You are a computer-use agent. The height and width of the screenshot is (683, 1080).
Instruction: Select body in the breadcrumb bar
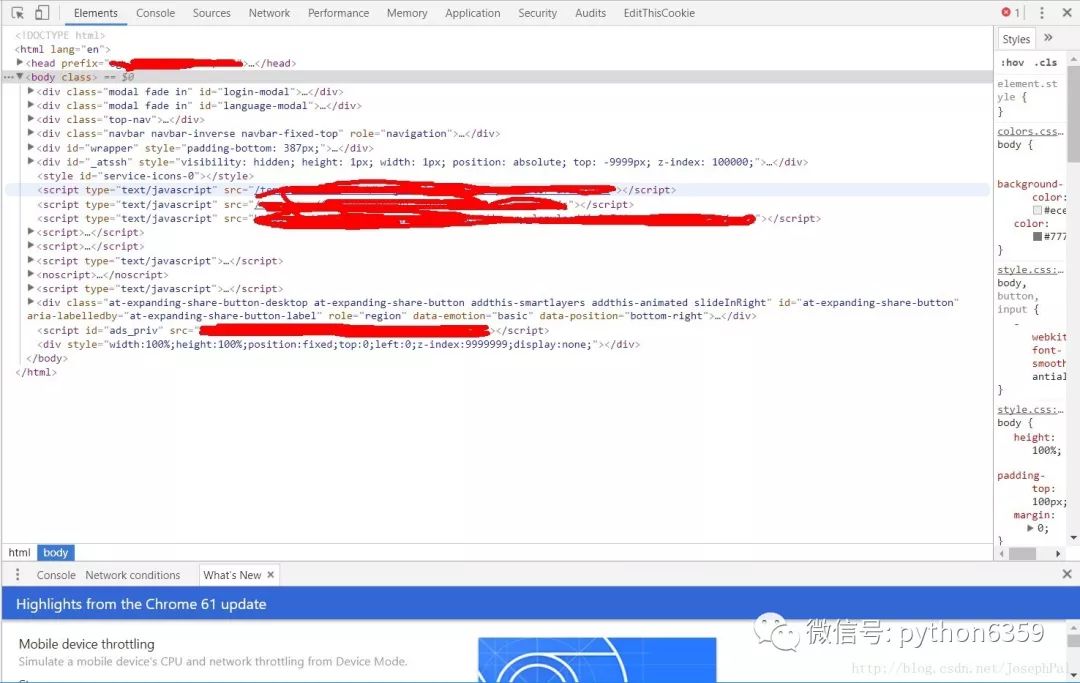point(55,552)
